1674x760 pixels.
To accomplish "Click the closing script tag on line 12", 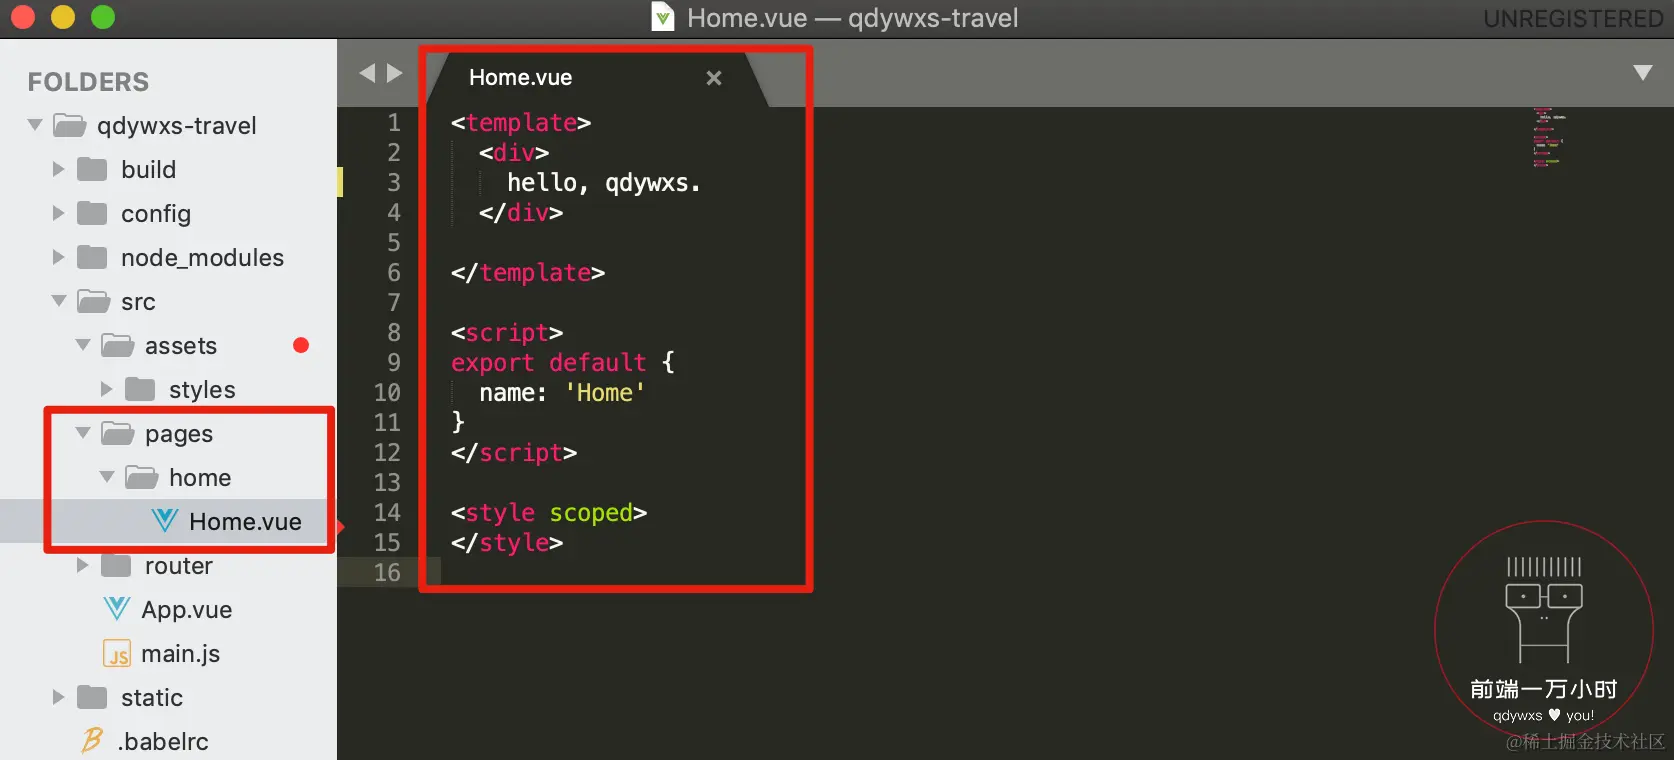I will pyautogui.click(x=514, y=452).
